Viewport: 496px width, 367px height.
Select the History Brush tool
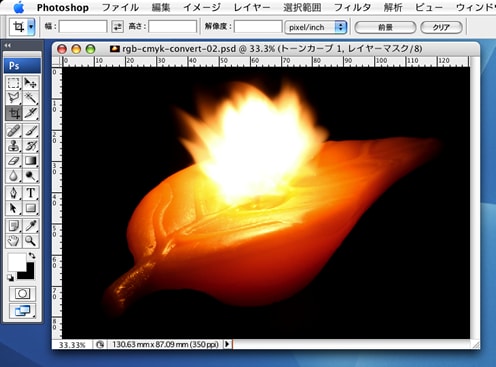(x=31, y=146)
